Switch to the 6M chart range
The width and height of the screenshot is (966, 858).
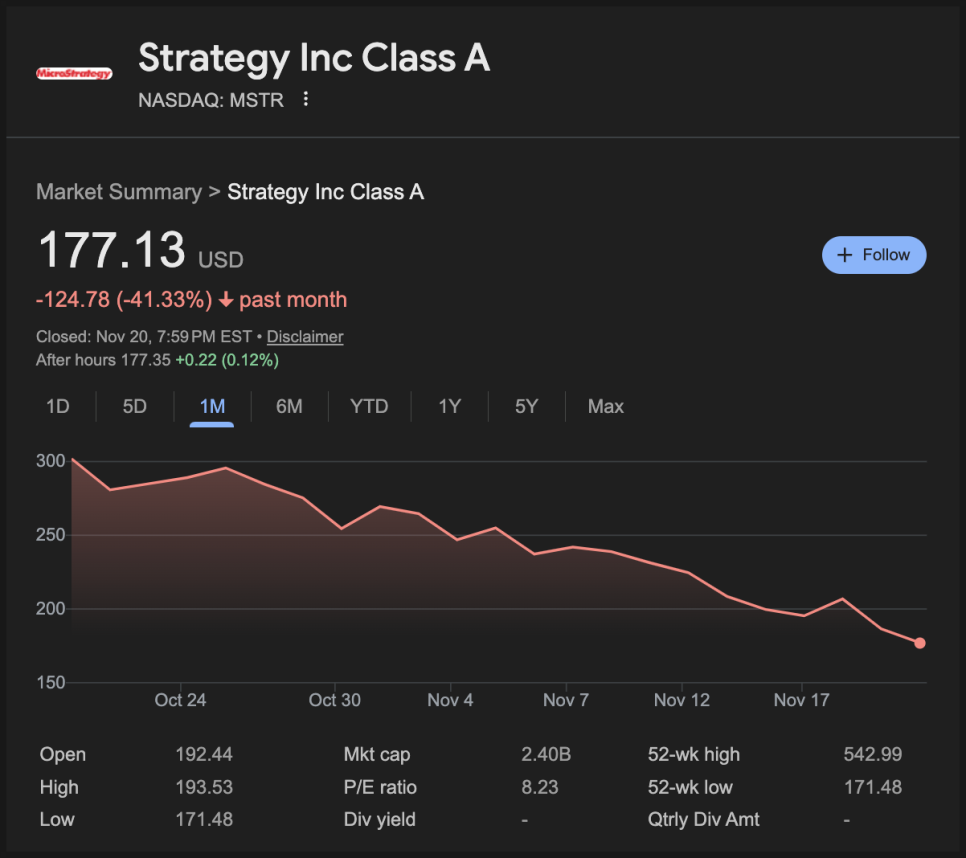coord(289,406)
